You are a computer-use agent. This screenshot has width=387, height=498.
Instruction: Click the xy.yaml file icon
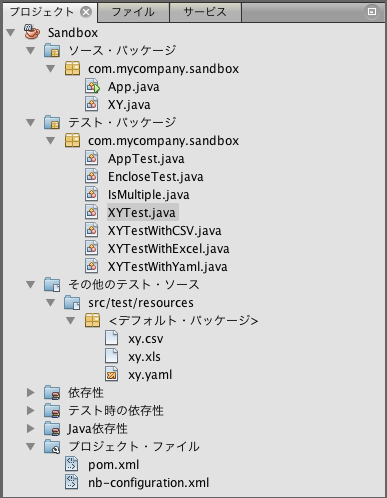pyautogui.click(x=112, y=374)
